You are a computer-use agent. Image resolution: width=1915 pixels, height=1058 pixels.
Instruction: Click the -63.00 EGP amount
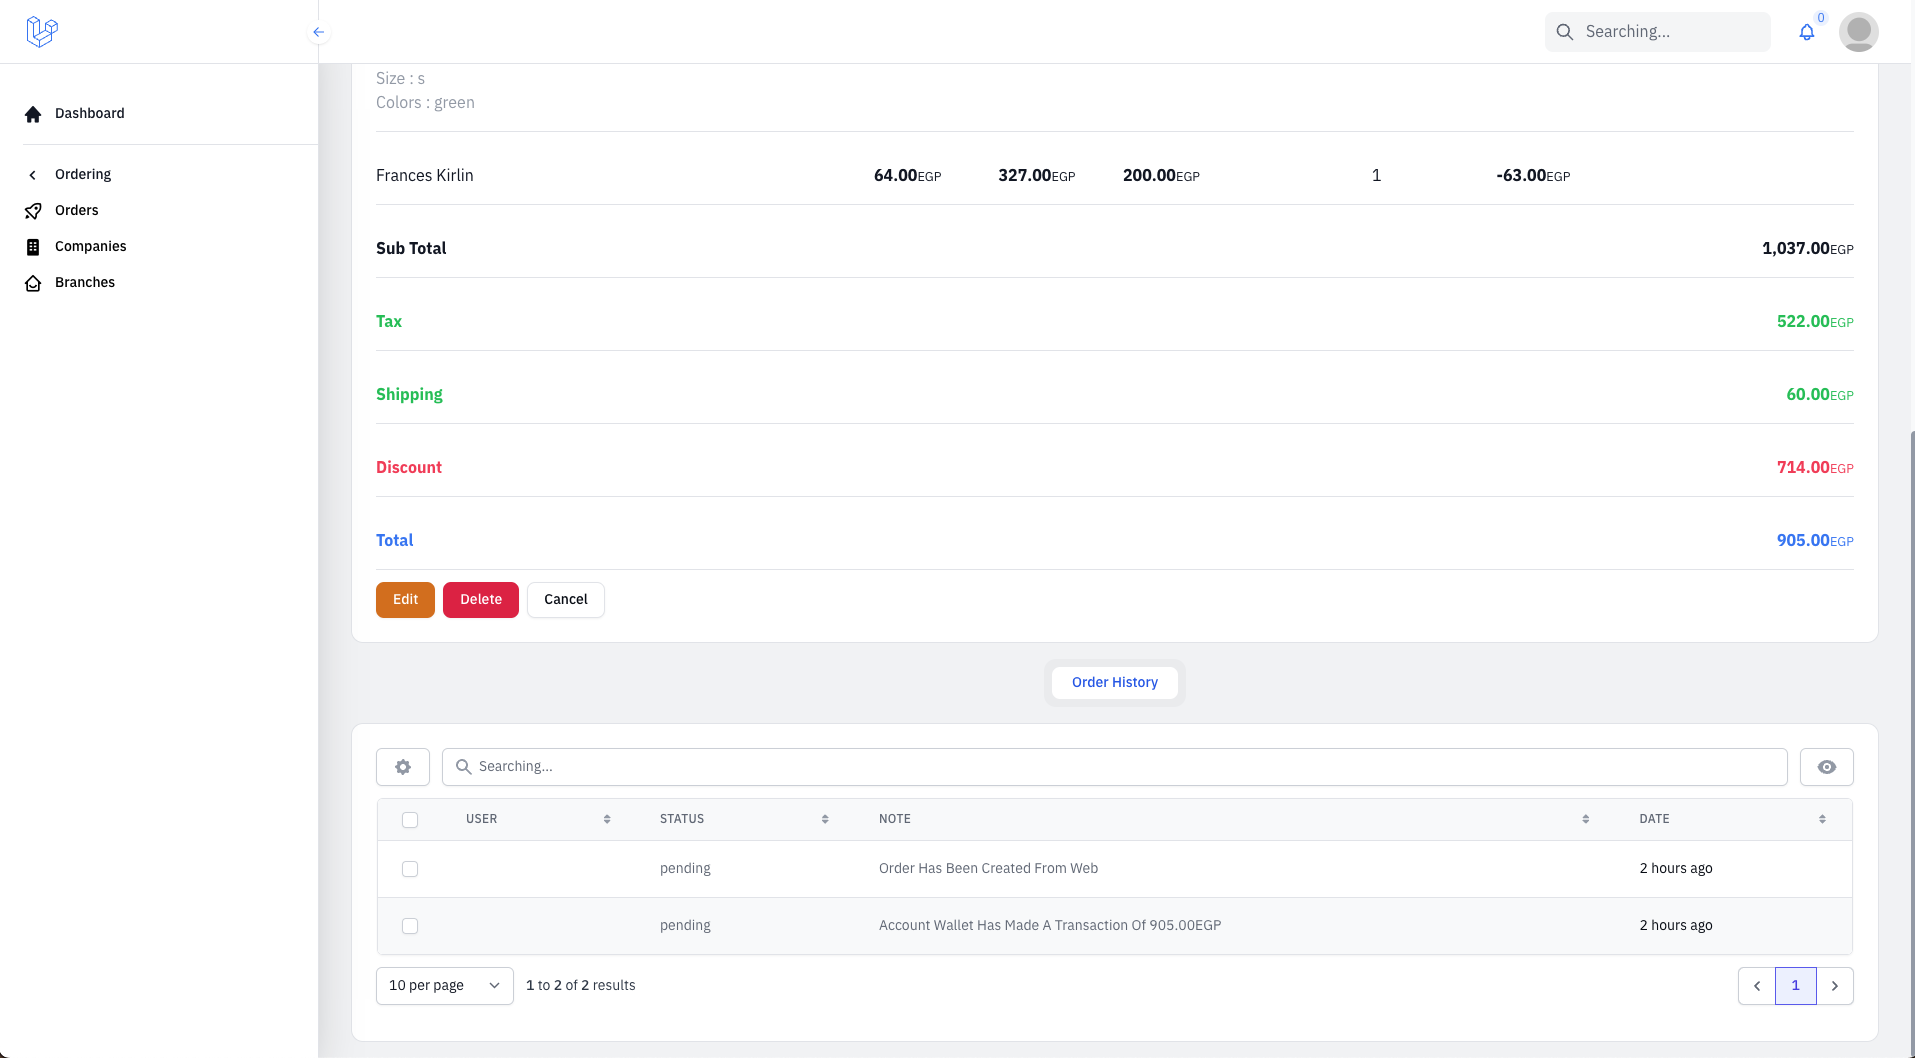(1533, 176)
